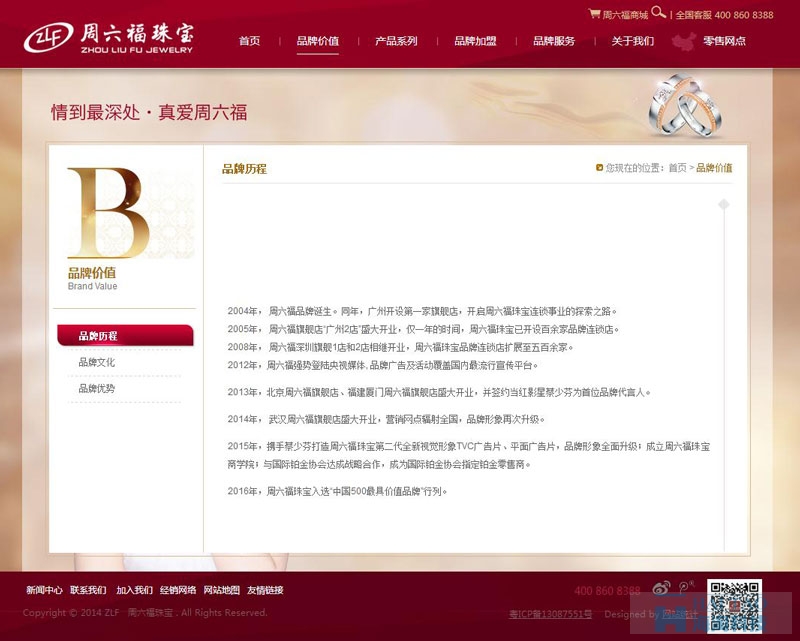Viewport: 800px width, 641px height.
Task: Click the breadcrumb location marker icon
Action: (599, 167)
